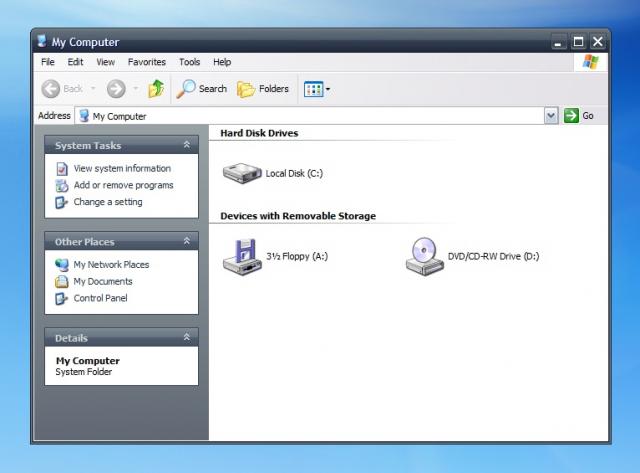
Task: Click the Forward arrow button
Action: click(116, 89)
